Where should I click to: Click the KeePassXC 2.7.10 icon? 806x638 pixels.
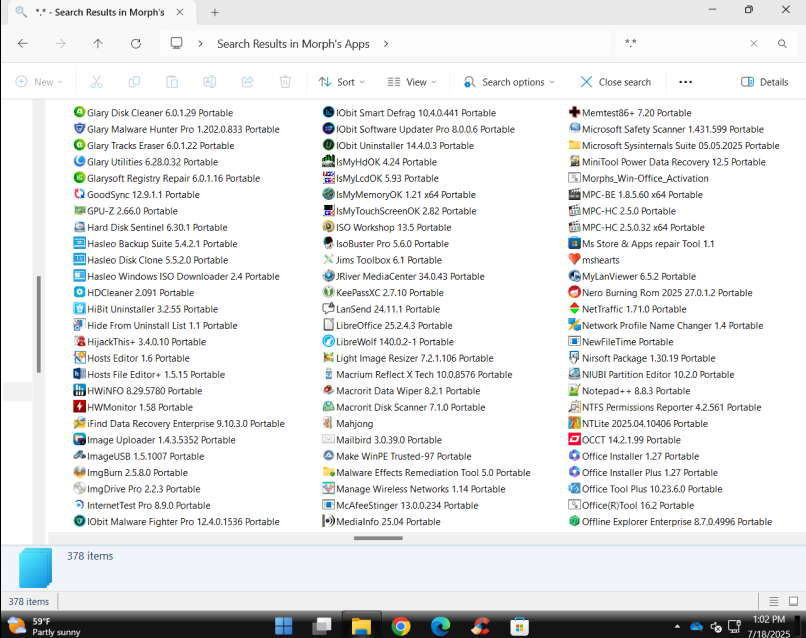click(328, 292)
